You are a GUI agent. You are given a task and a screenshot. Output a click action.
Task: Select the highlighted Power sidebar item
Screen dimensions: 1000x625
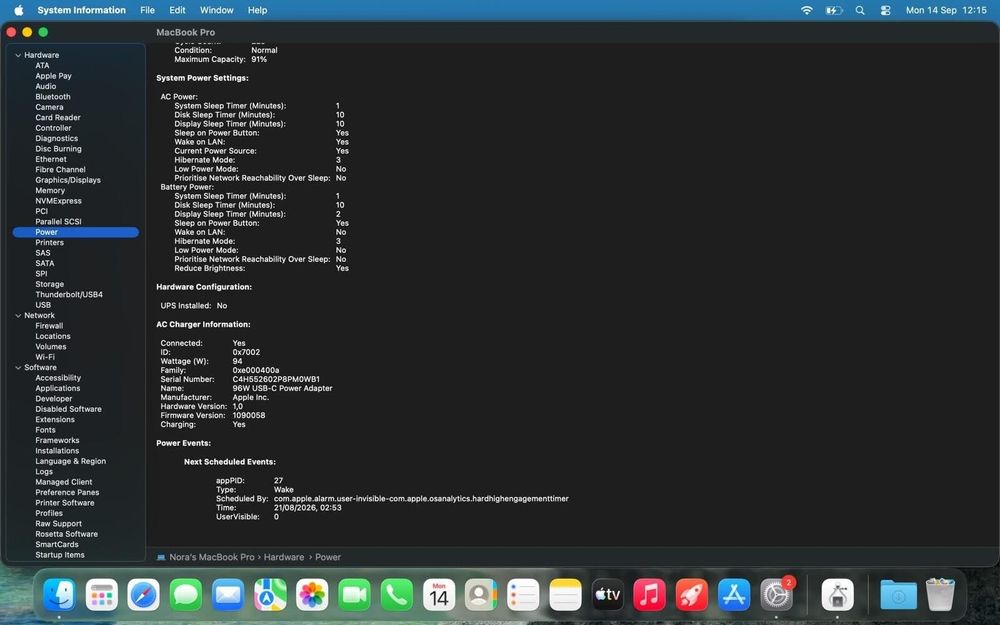click(x=75, y=232)
